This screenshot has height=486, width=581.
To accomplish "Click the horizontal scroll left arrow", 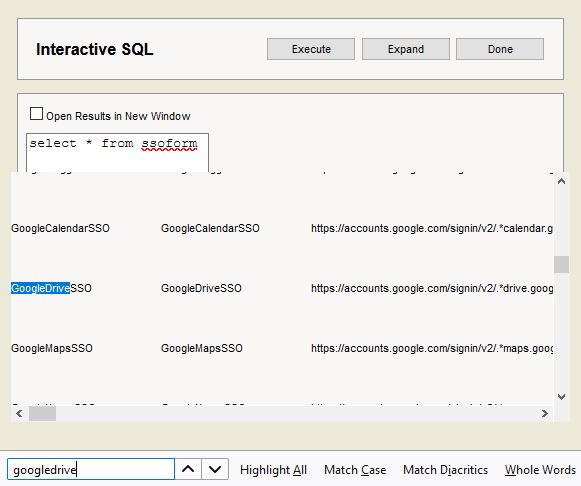I will pos(19,413).
